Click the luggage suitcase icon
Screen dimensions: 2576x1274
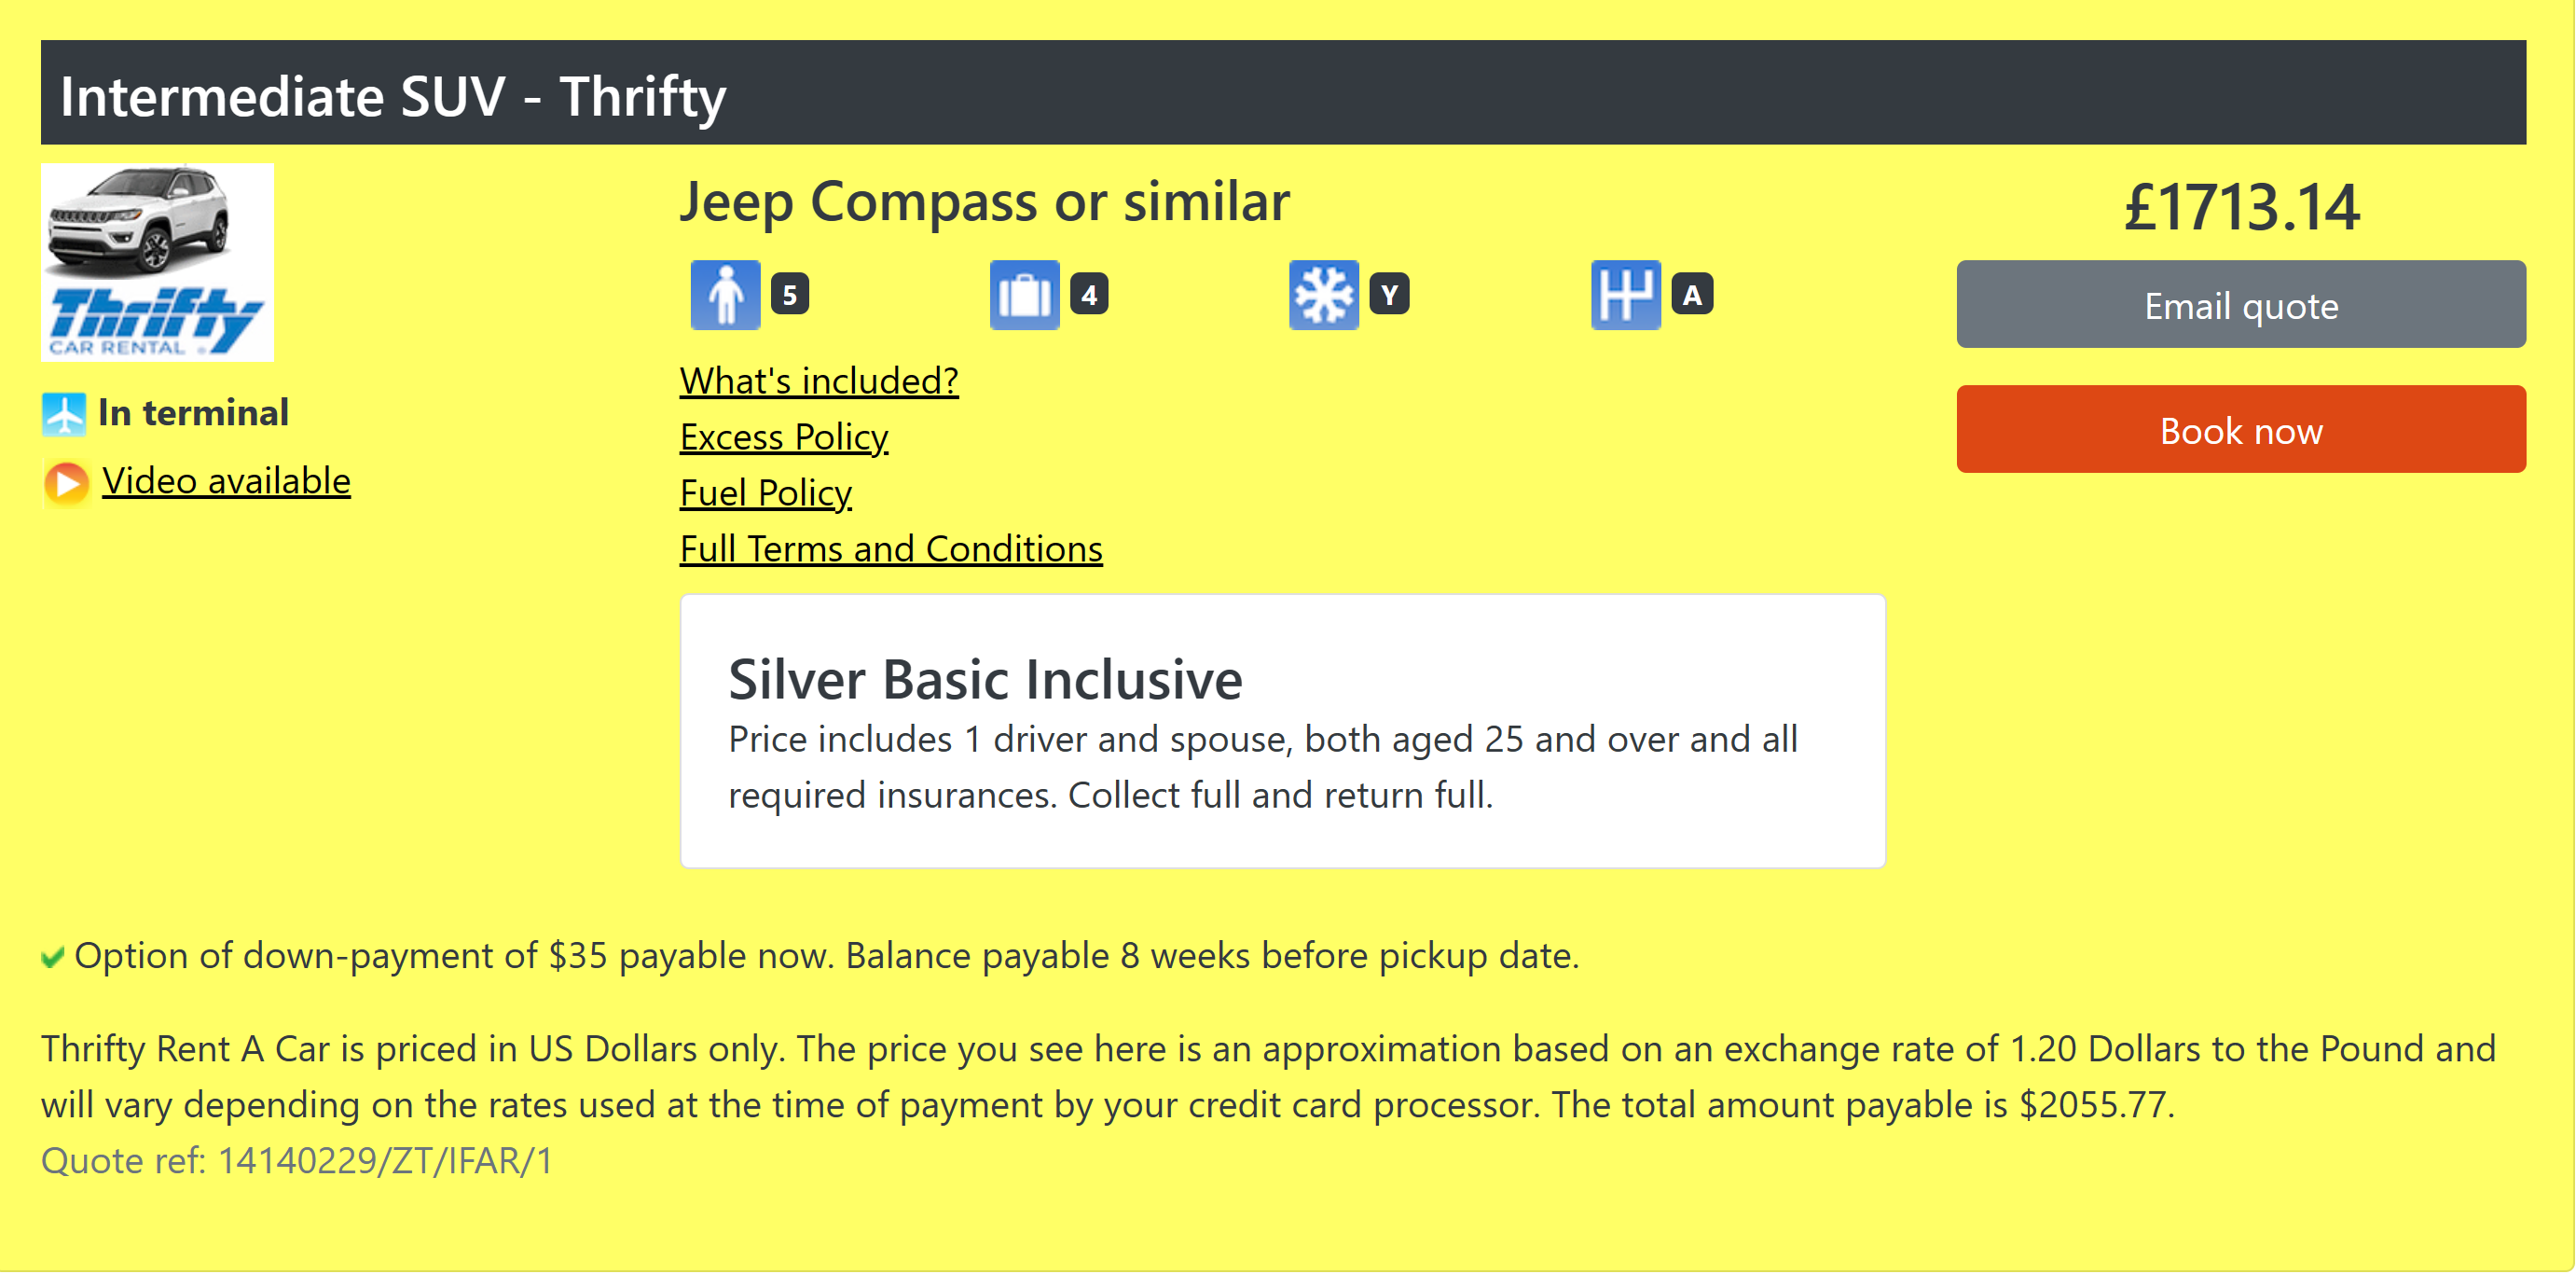click(1024, 295)
